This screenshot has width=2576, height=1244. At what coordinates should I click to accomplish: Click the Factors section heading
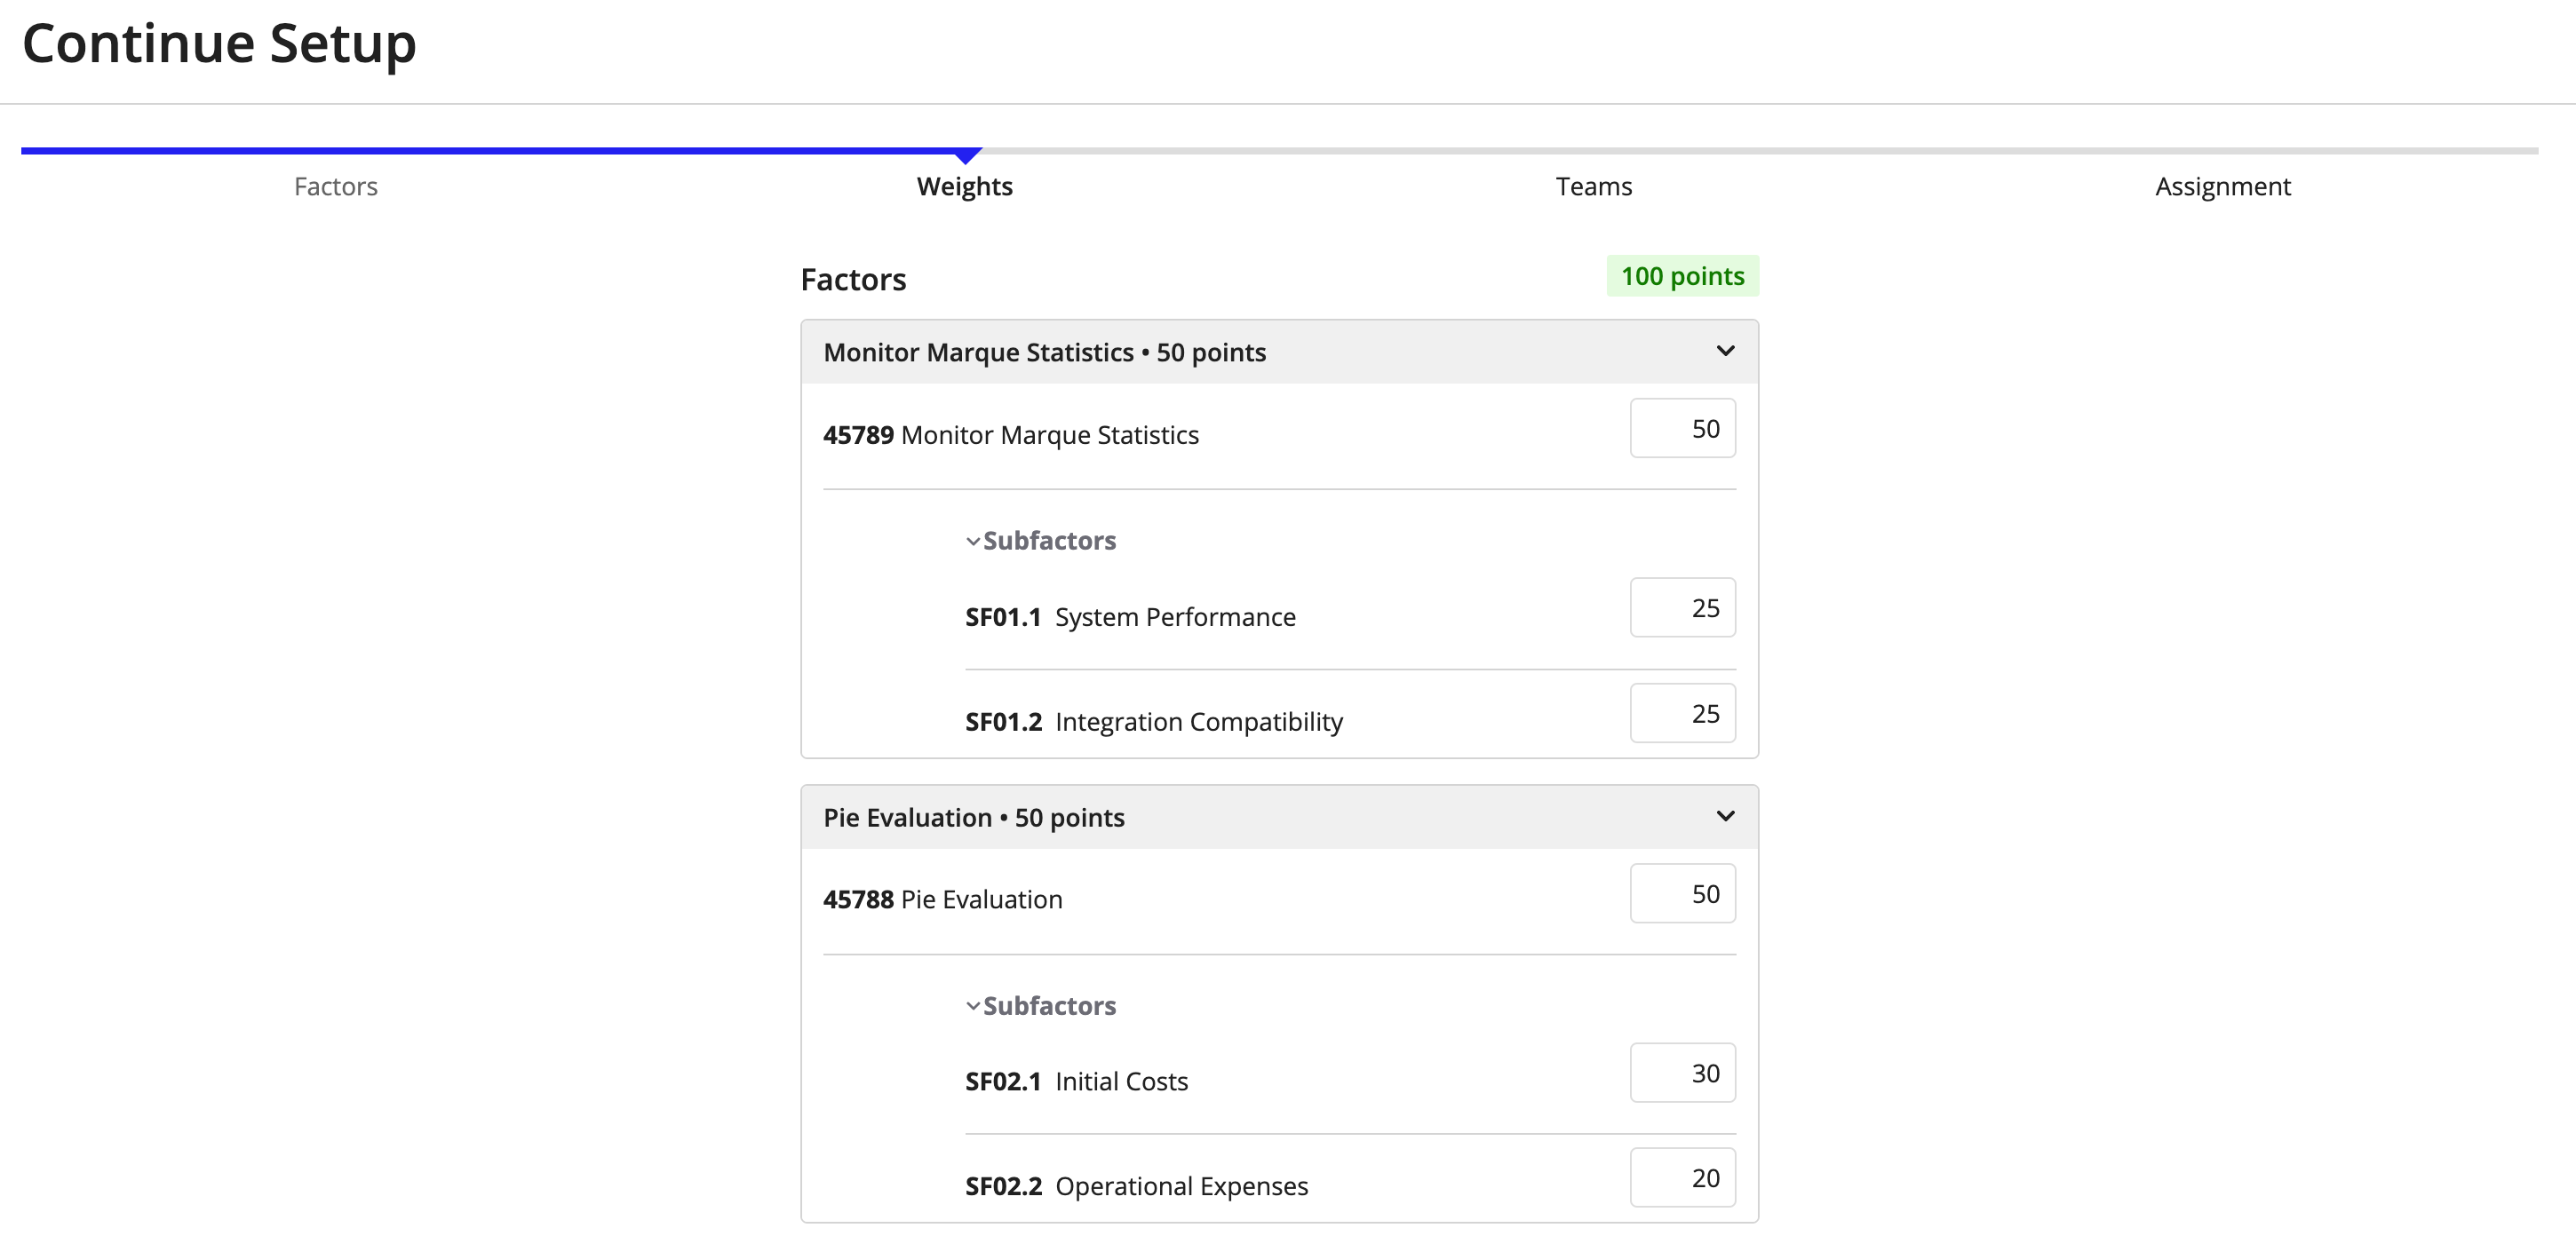coord(853,279)
